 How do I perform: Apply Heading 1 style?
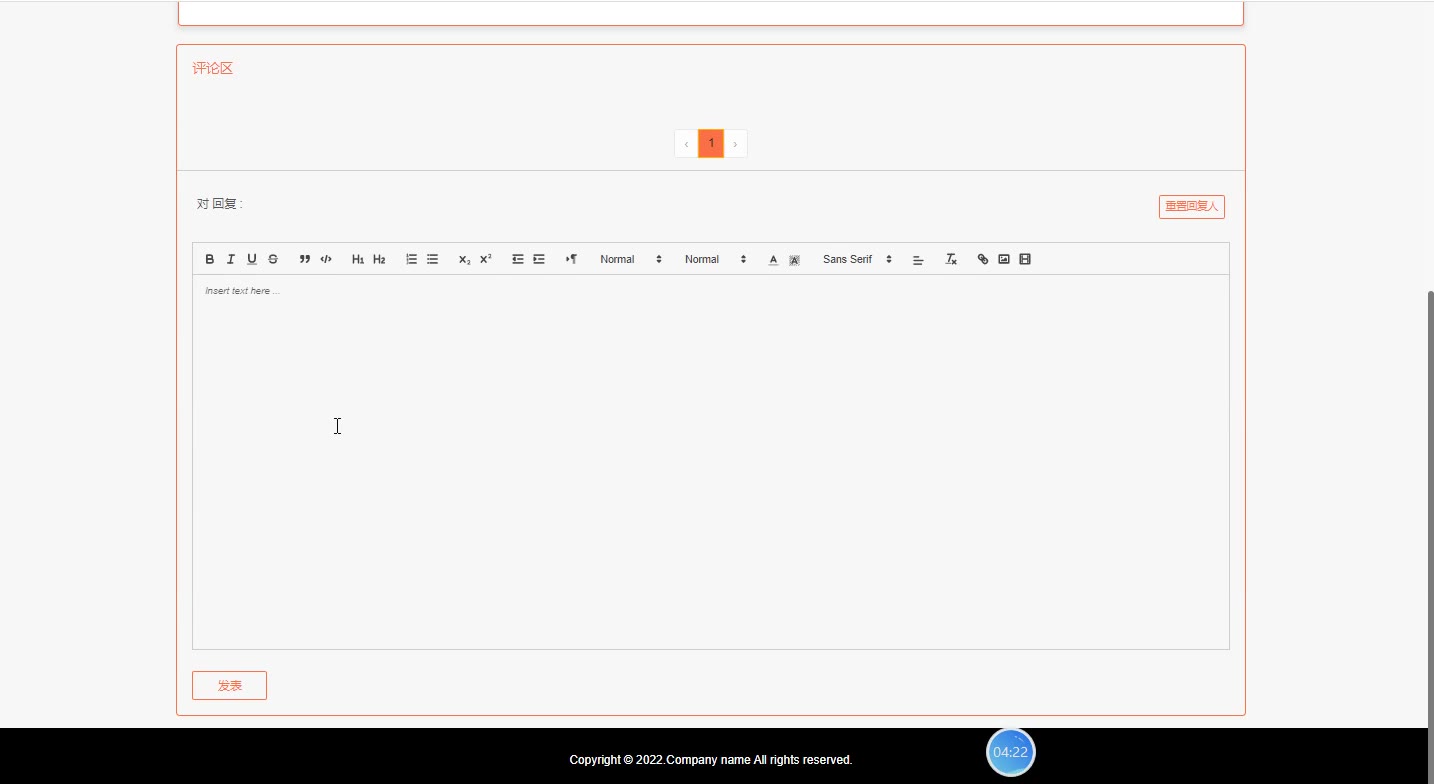(358, 259)
